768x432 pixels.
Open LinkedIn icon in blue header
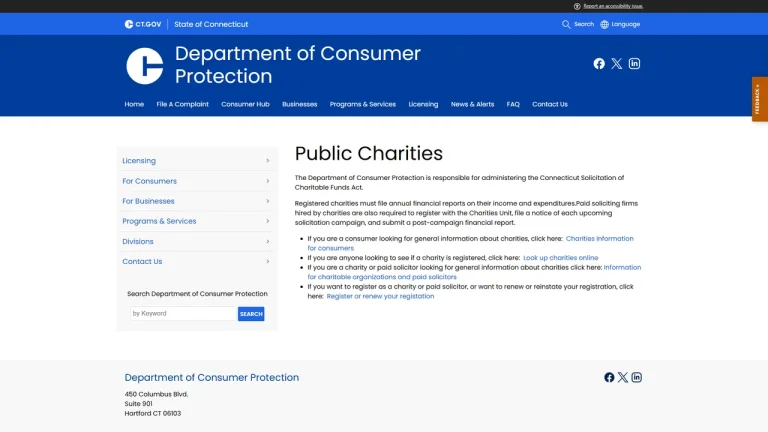tap(634, 64)
